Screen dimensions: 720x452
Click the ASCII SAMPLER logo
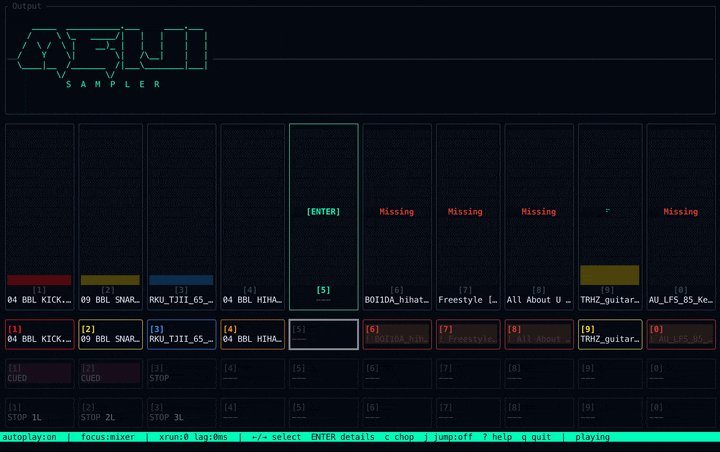pyautogui.click(x=112, y=57)
